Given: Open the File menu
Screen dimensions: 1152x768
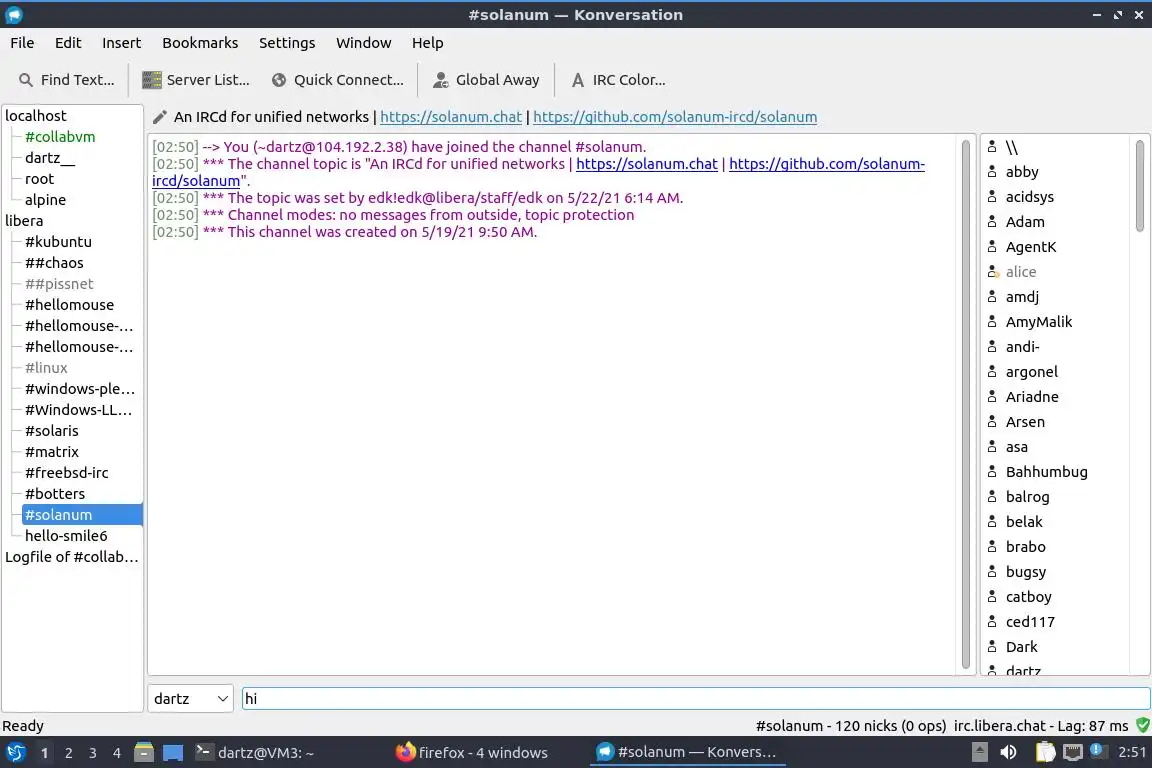Looking at the screenshot, I should click(22, 43).
